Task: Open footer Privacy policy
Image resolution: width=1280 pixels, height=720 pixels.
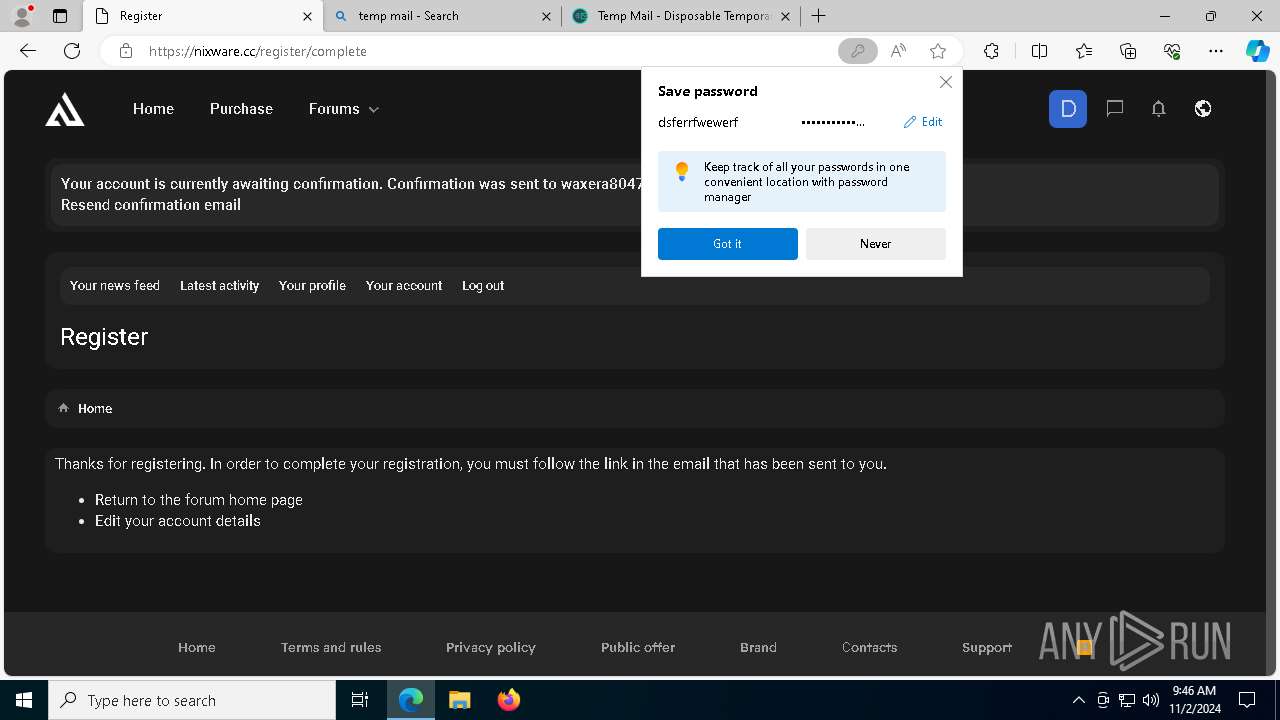Action: [491, 648]
